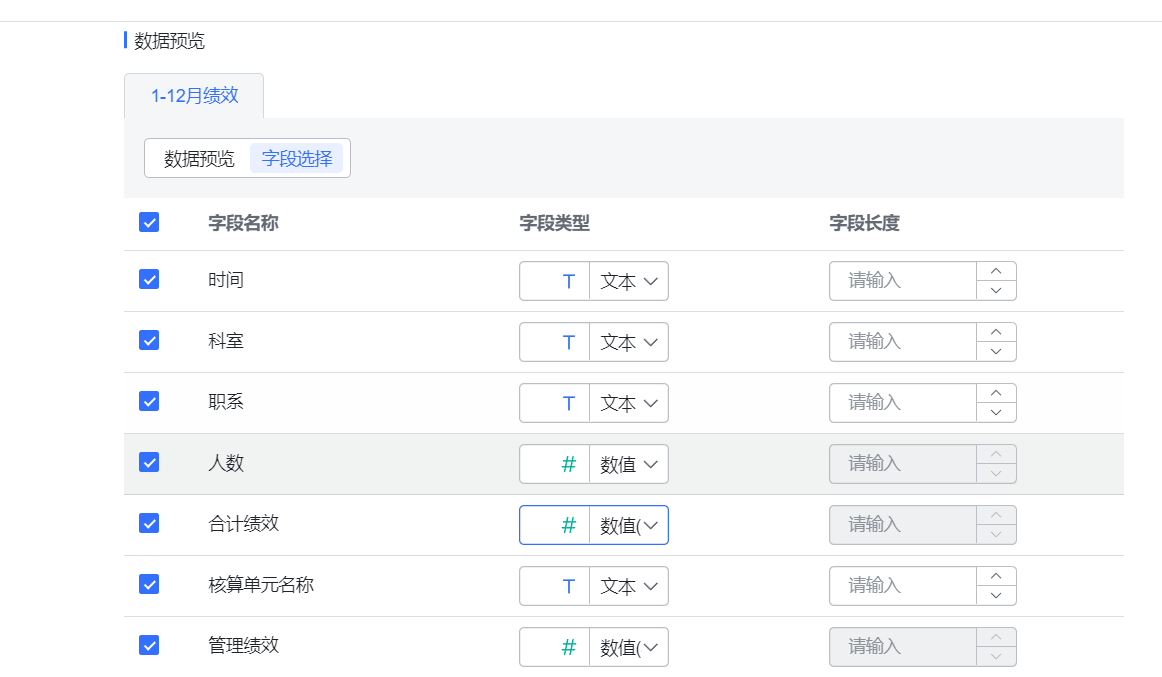Uncheck the 管理绩效 field checkbox
1162x677 pixels.
pyautogui.click(x=149, y=645)
